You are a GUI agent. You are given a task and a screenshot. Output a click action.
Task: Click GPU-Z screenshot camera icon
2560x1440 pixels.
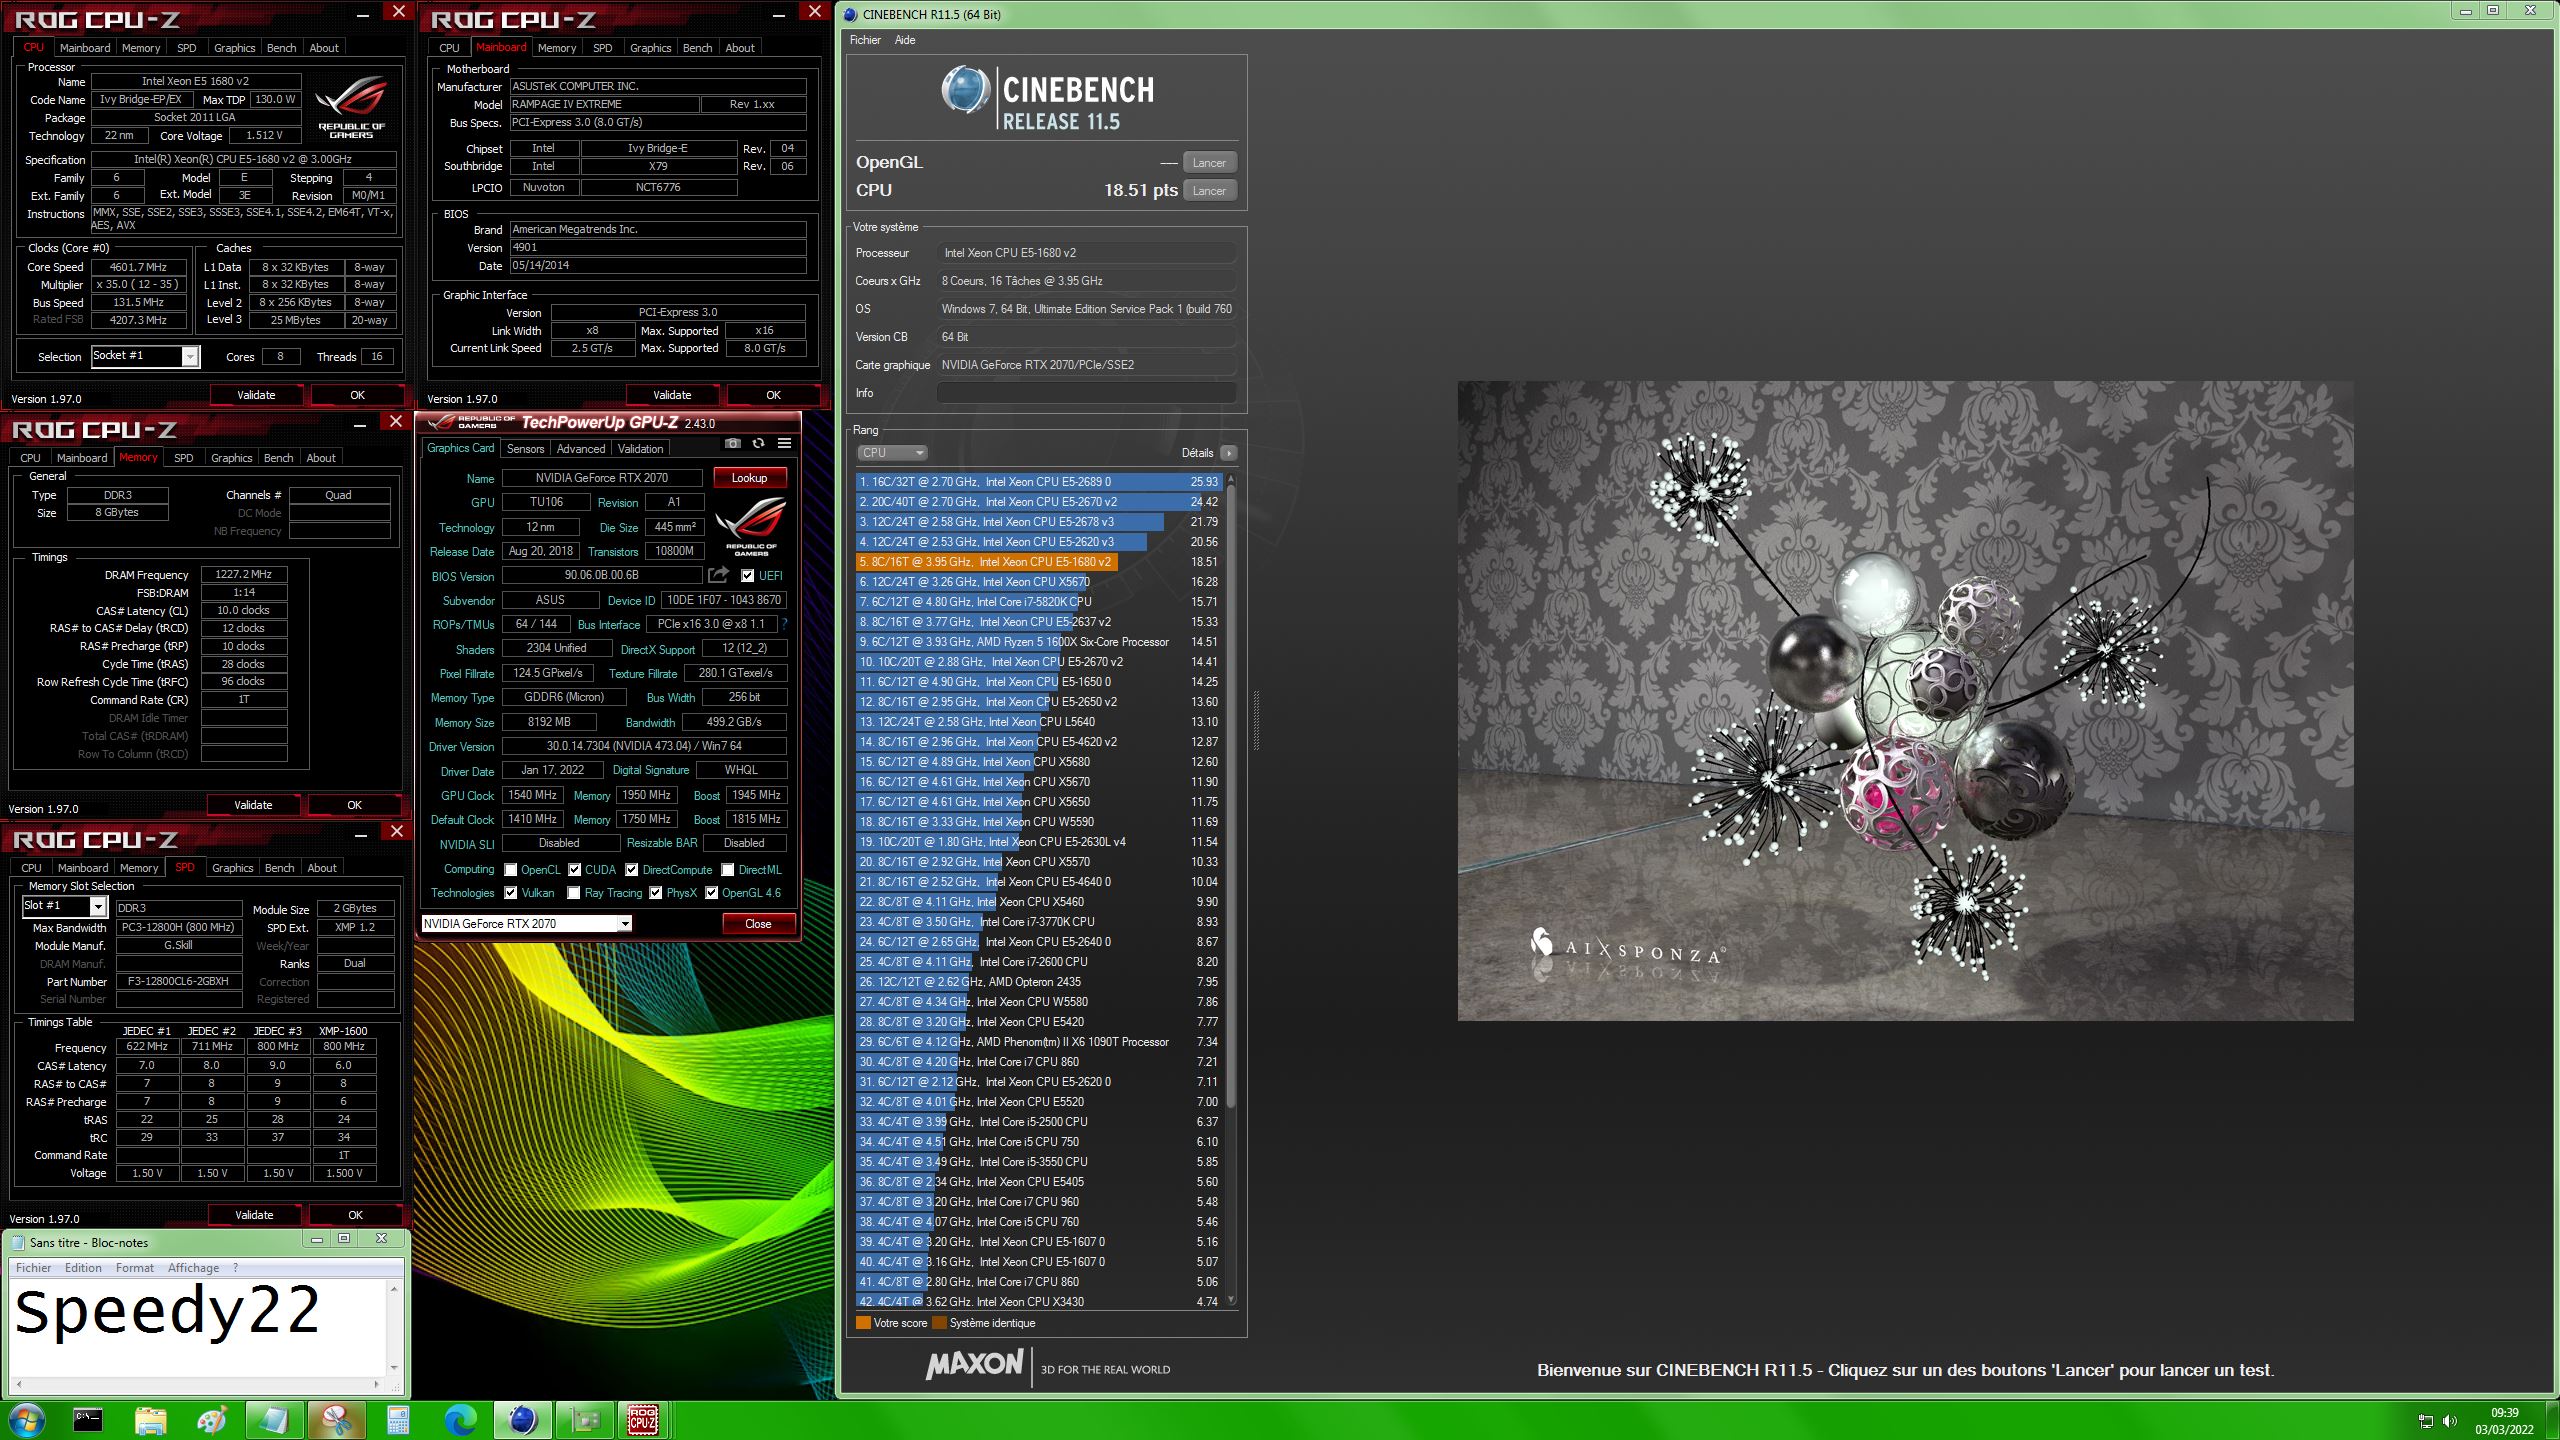pyautogui.click(x=732, y=443)
